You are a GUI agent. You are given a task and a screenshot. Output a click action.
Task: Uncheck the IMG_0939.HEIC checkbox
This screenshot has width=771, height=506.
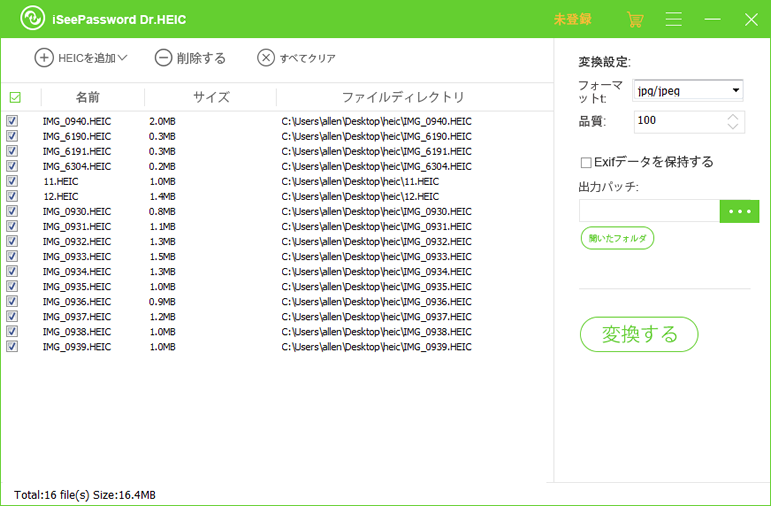[x=12, y=346]
